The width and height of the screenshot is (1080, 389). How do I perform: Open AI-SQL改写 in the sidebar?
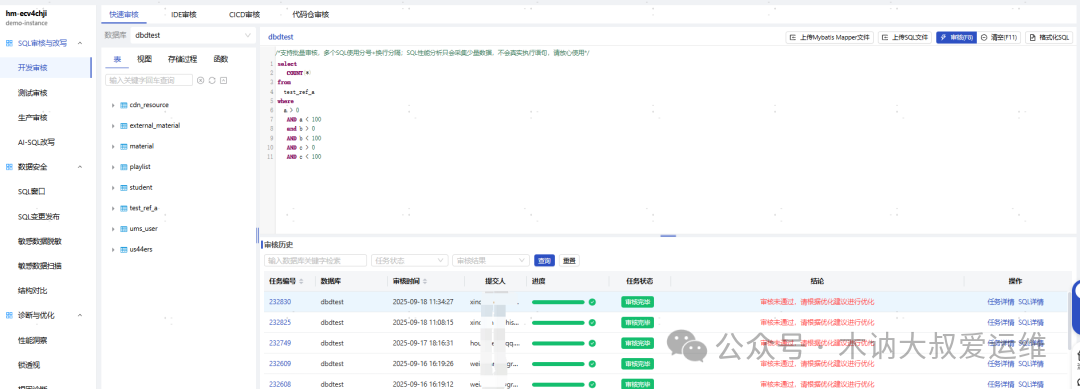(37, 143)
